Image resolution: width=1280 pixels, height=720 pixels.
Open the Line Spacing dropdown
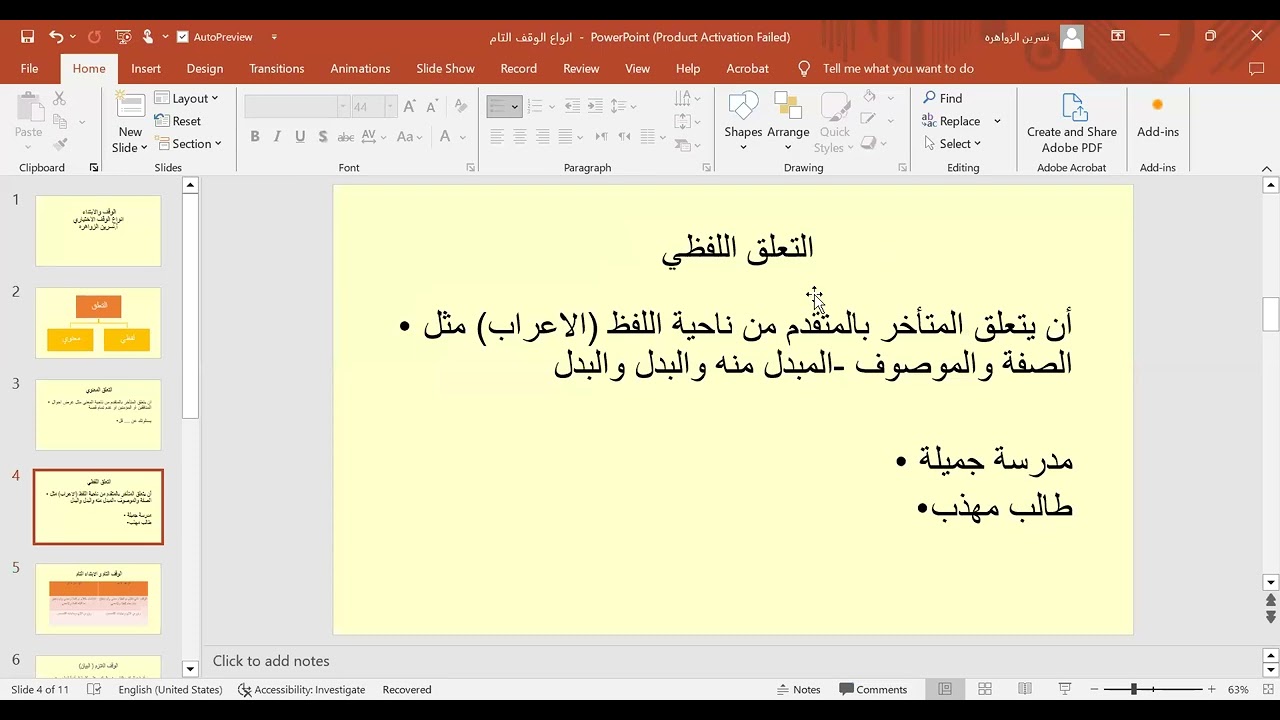pos(623,106)
